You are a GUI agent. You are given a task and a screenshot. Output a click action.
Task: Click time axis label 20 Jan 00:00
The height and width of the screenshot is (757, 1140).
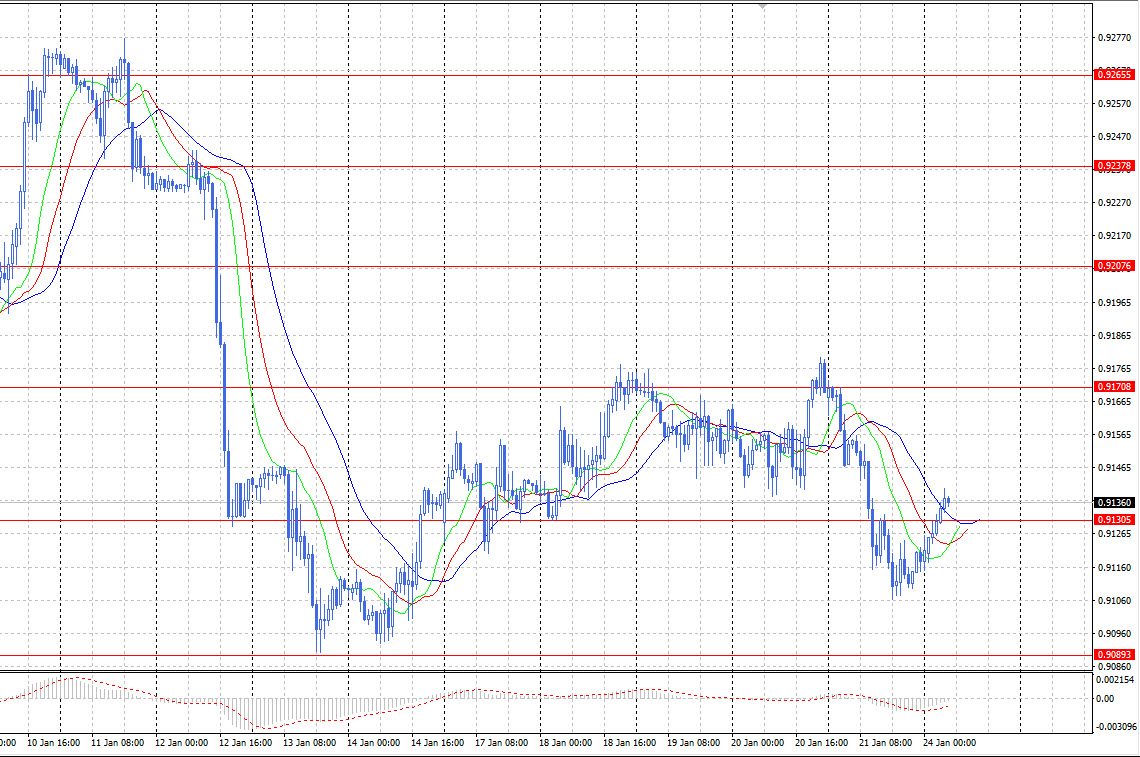pos(757,743)
